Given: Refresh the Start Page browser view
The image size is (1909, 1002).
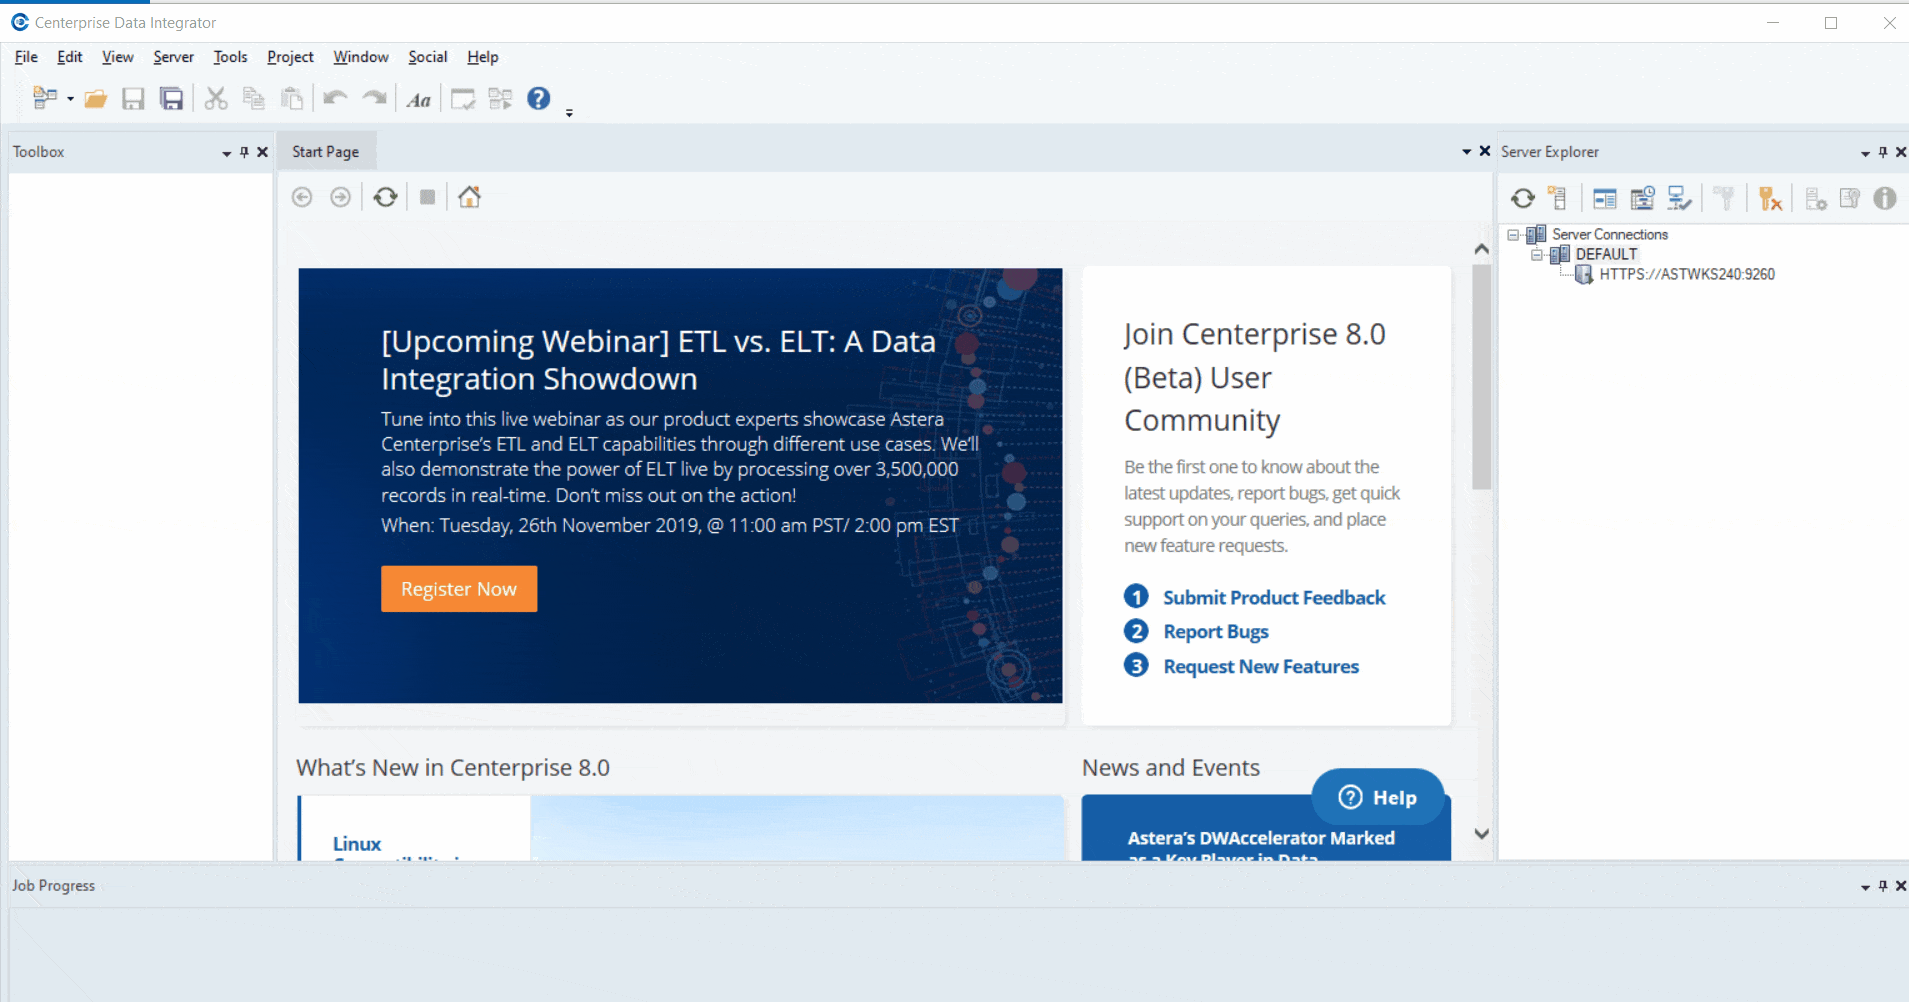Looking at the screenshot, I should [385, 197].
